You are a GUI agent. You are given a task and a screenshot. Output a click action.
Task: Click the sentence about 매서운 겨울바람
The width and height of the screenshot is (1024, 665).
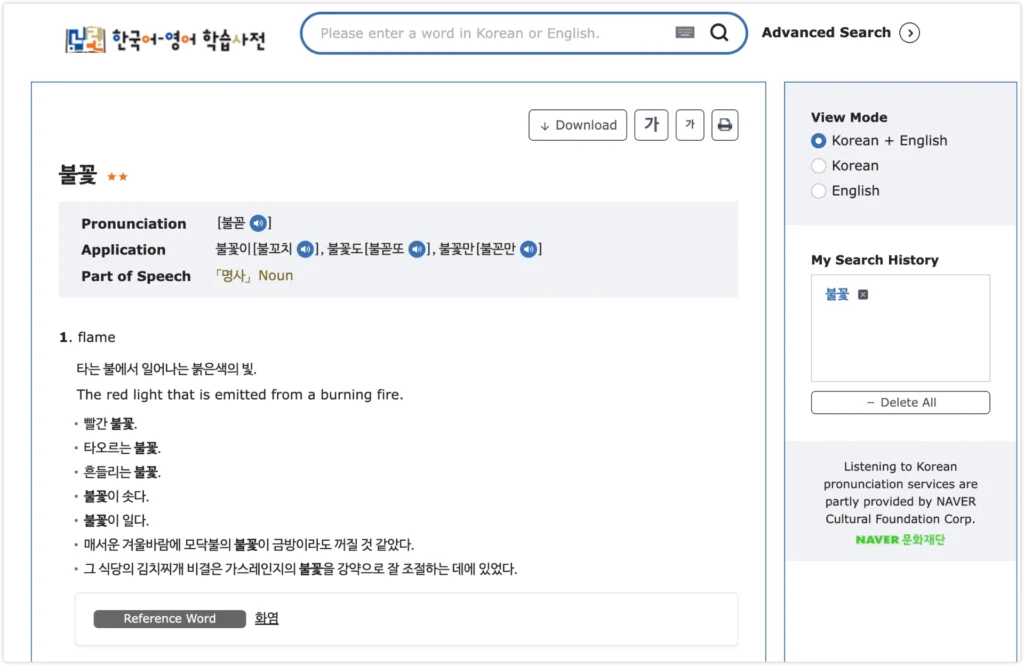249,545
